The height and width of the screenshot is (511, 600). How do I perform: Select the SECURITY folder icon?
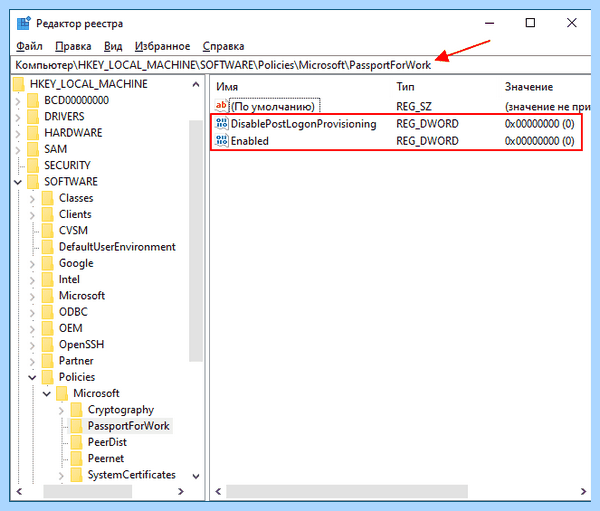(33, 166)
